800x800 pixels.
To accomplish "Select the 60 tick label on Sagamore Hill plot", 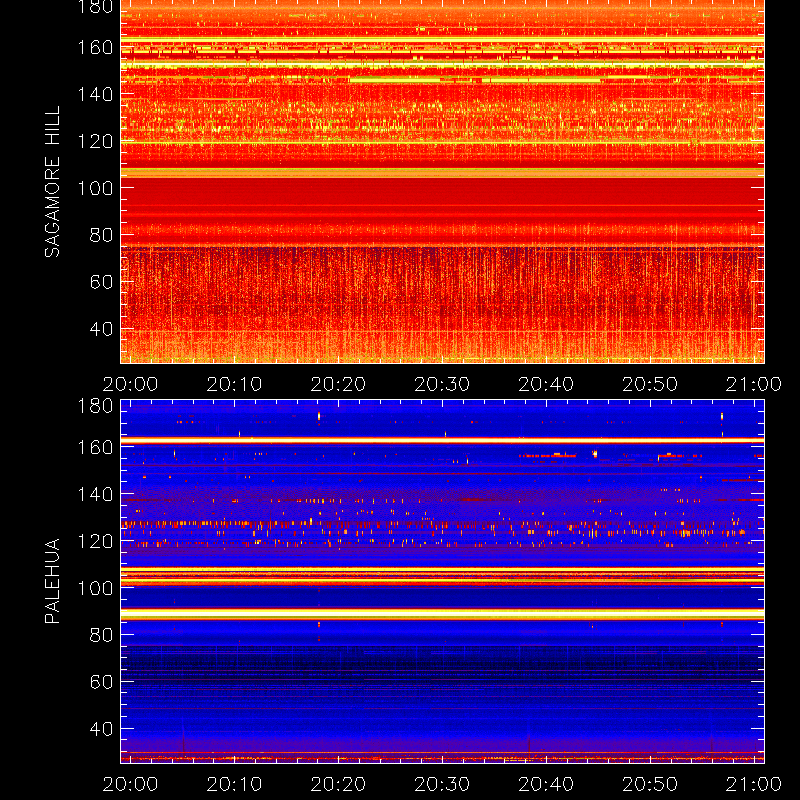I will tap(101, 282).
